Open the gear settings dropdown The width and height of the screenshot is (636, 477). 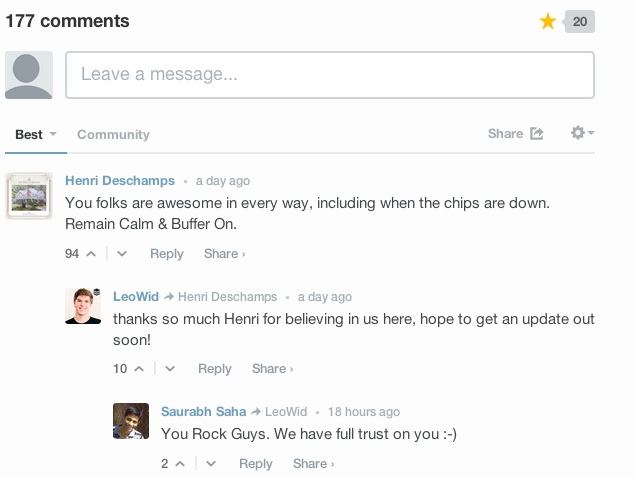pyautogui.click(x=582, y=133)
